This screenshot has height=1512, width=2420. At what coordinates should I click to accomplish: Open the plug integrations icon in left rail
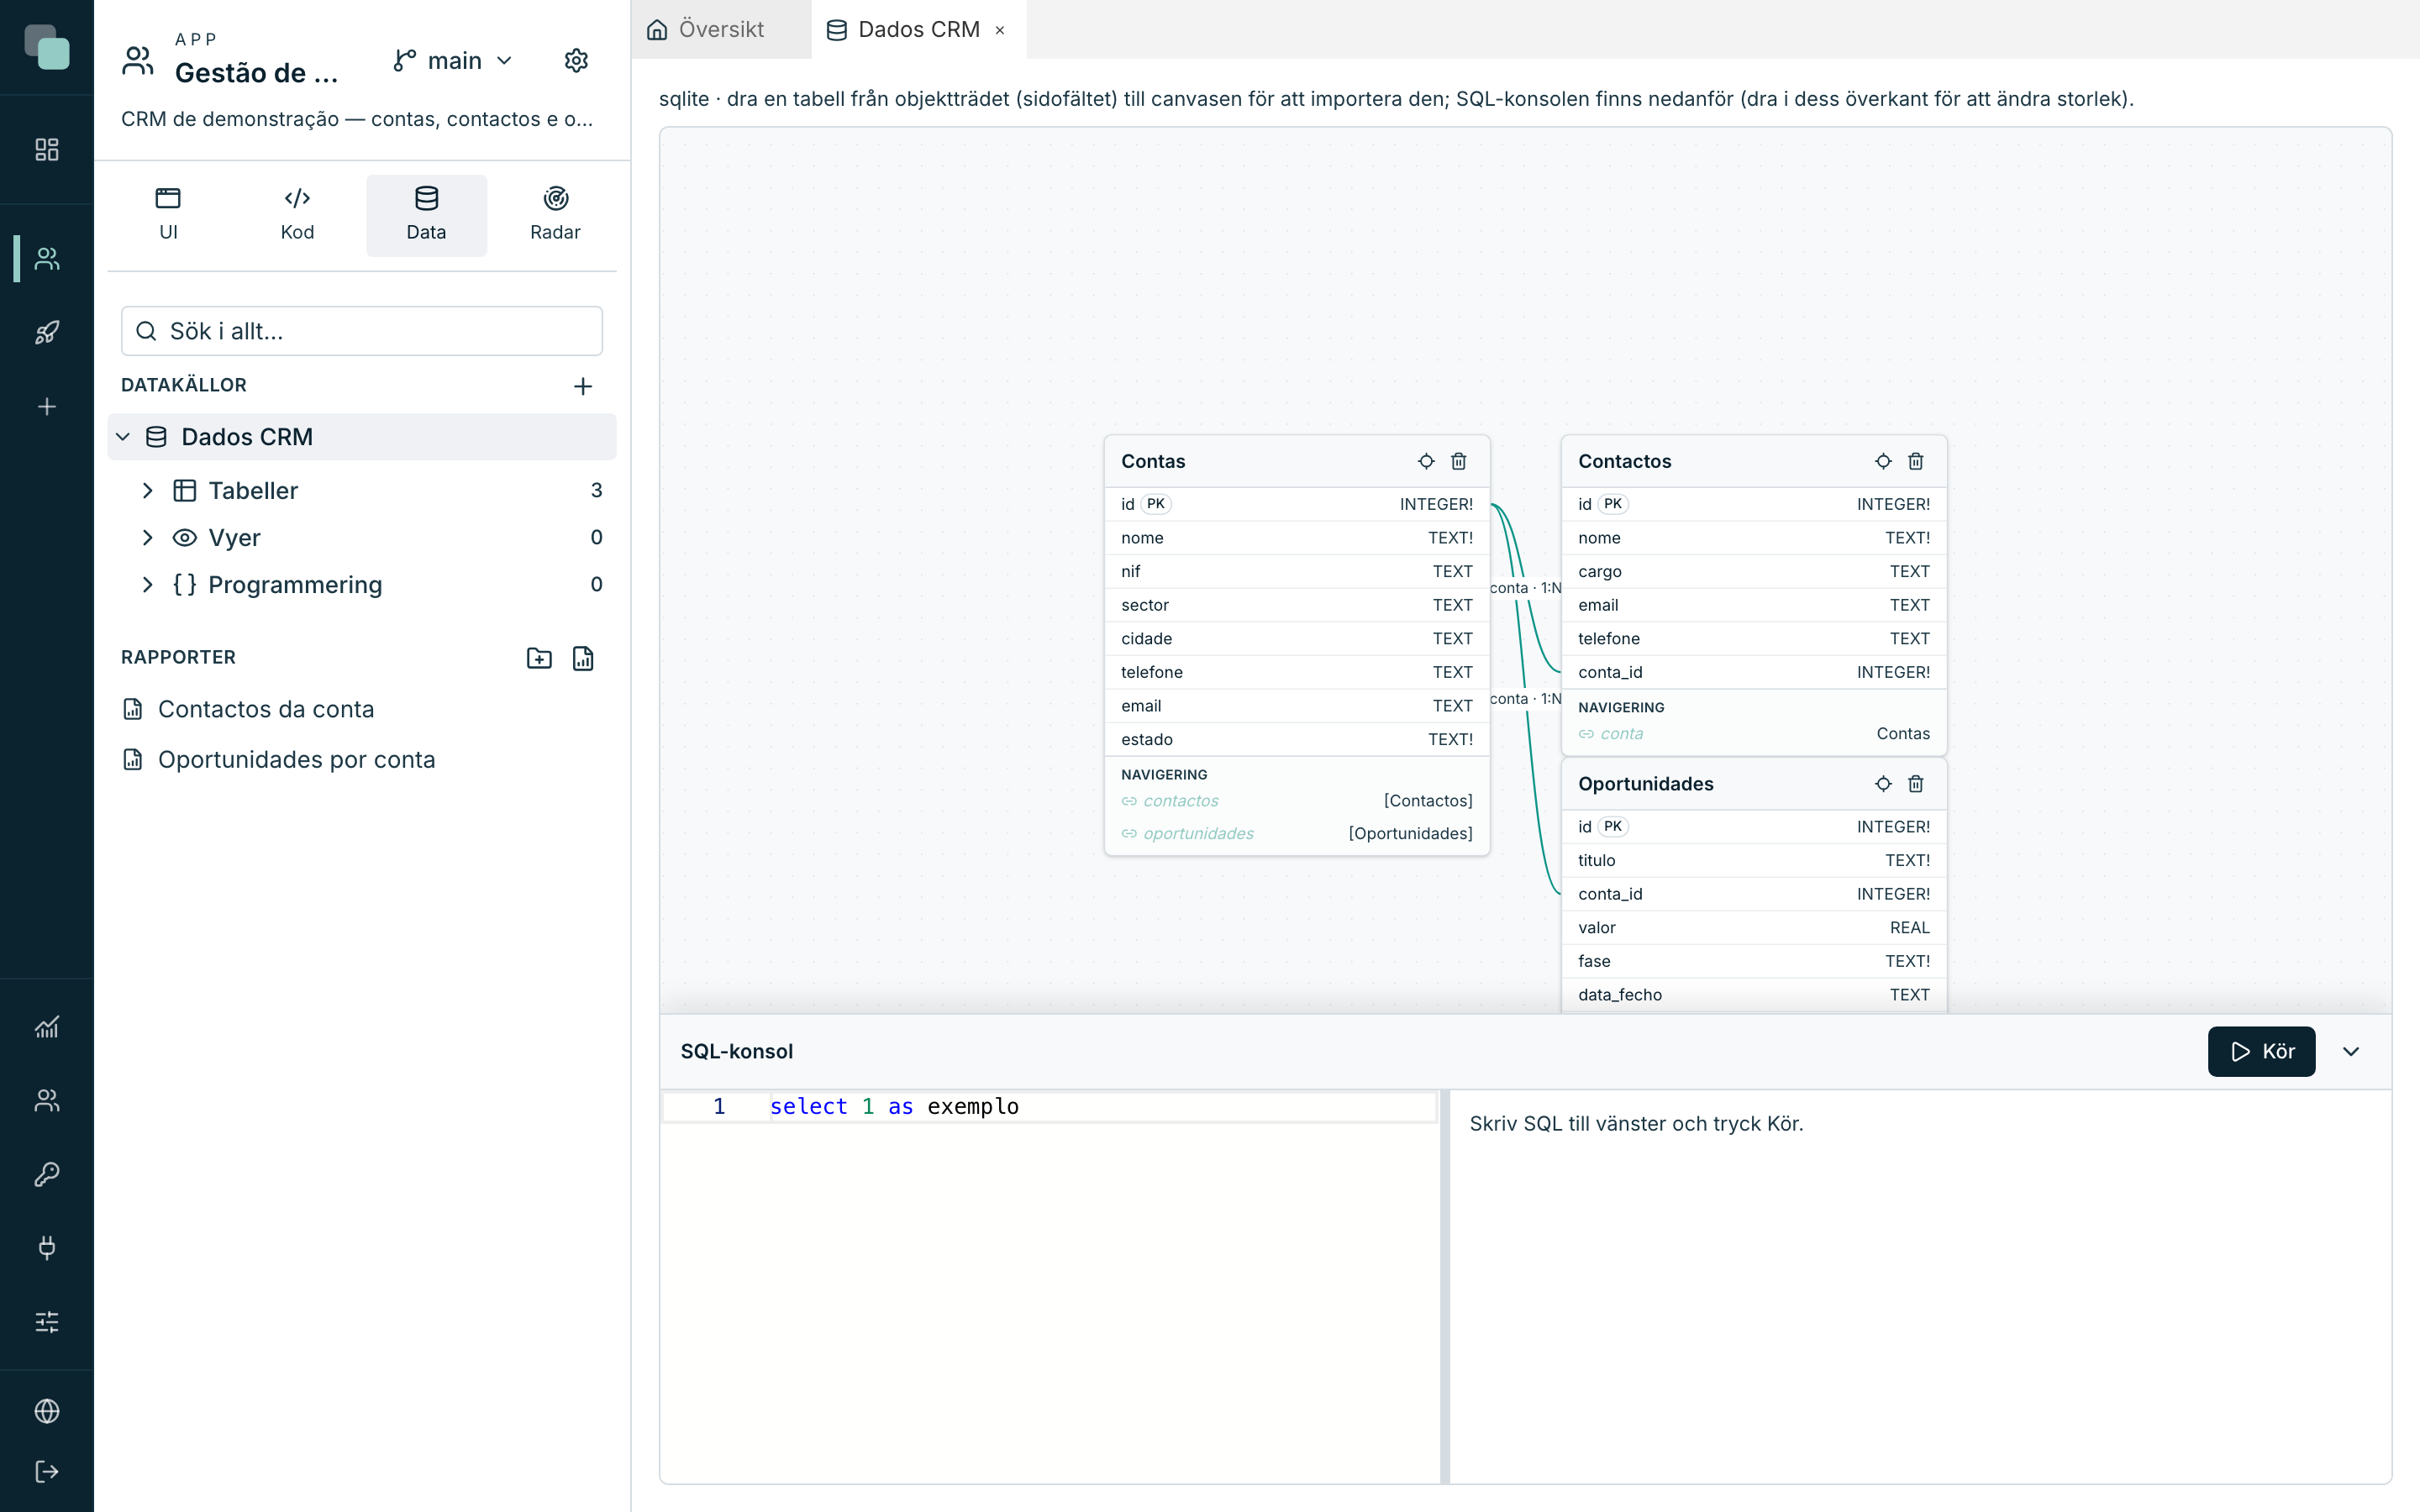coord(47,1247)
